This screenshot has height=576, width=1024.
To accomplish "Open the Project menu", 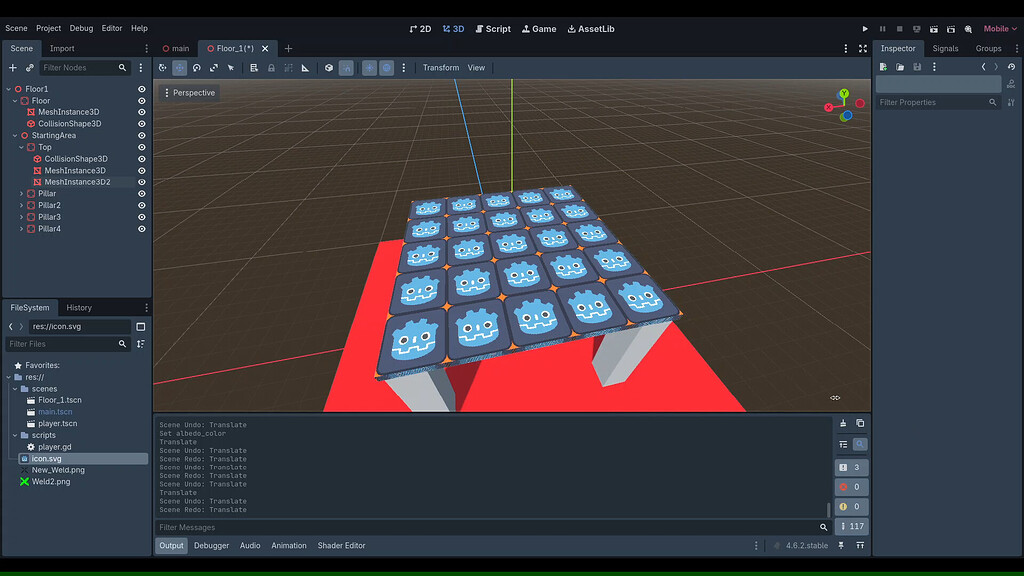I will (x=48, y=29).
